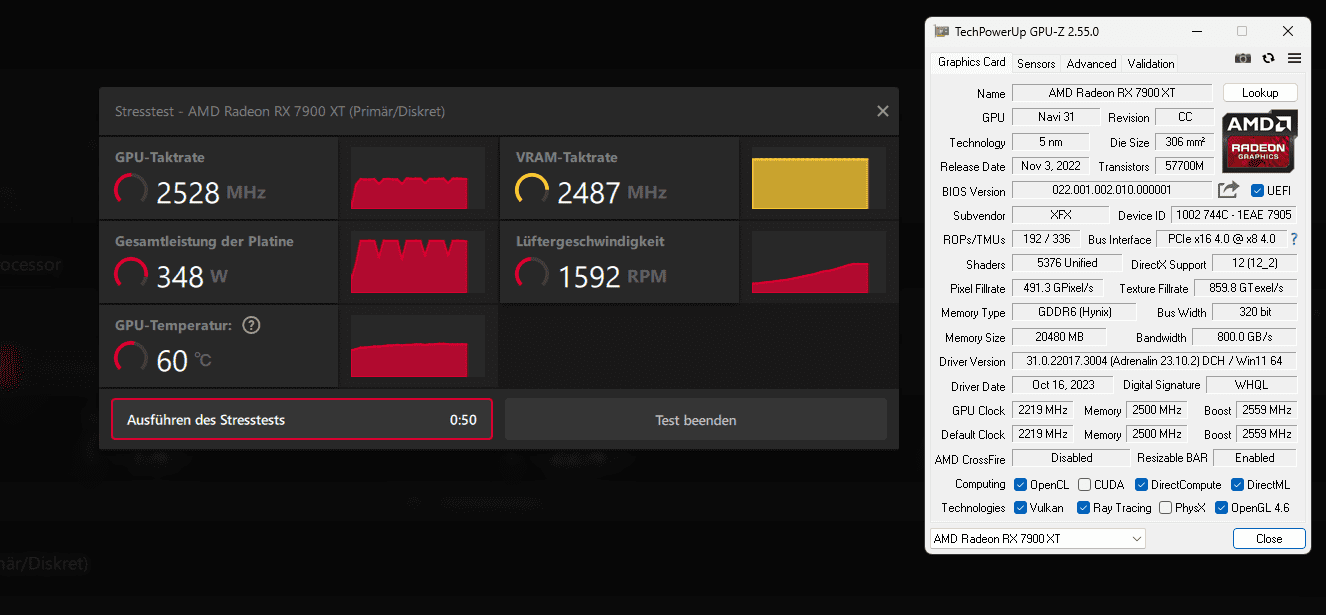Click the '2528 MHz' GPU-Taktrate reading
The image size is (1326, 615).
click(x=211, y=192)
